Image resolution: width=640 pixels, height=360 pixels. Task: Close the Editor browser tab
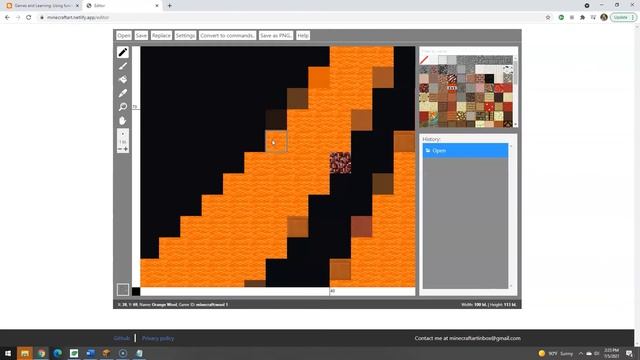point(157,6)
